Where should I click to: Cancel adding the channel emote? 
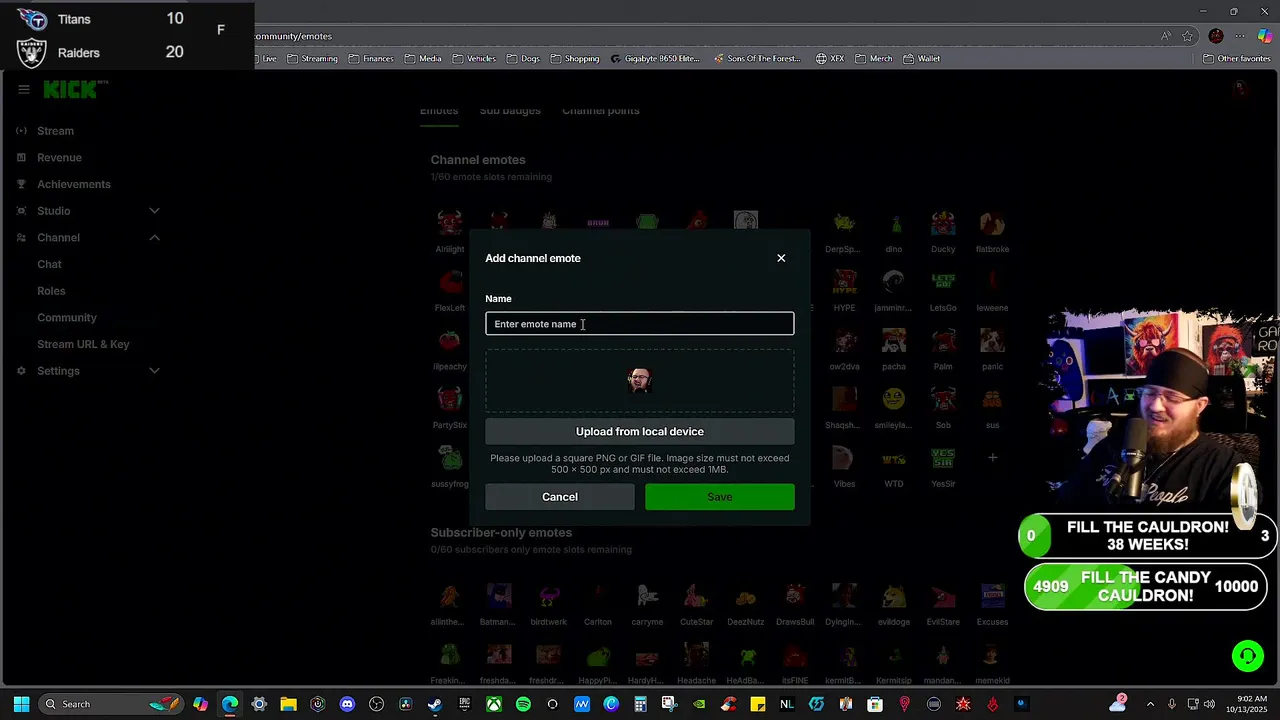tap(560, 497)
